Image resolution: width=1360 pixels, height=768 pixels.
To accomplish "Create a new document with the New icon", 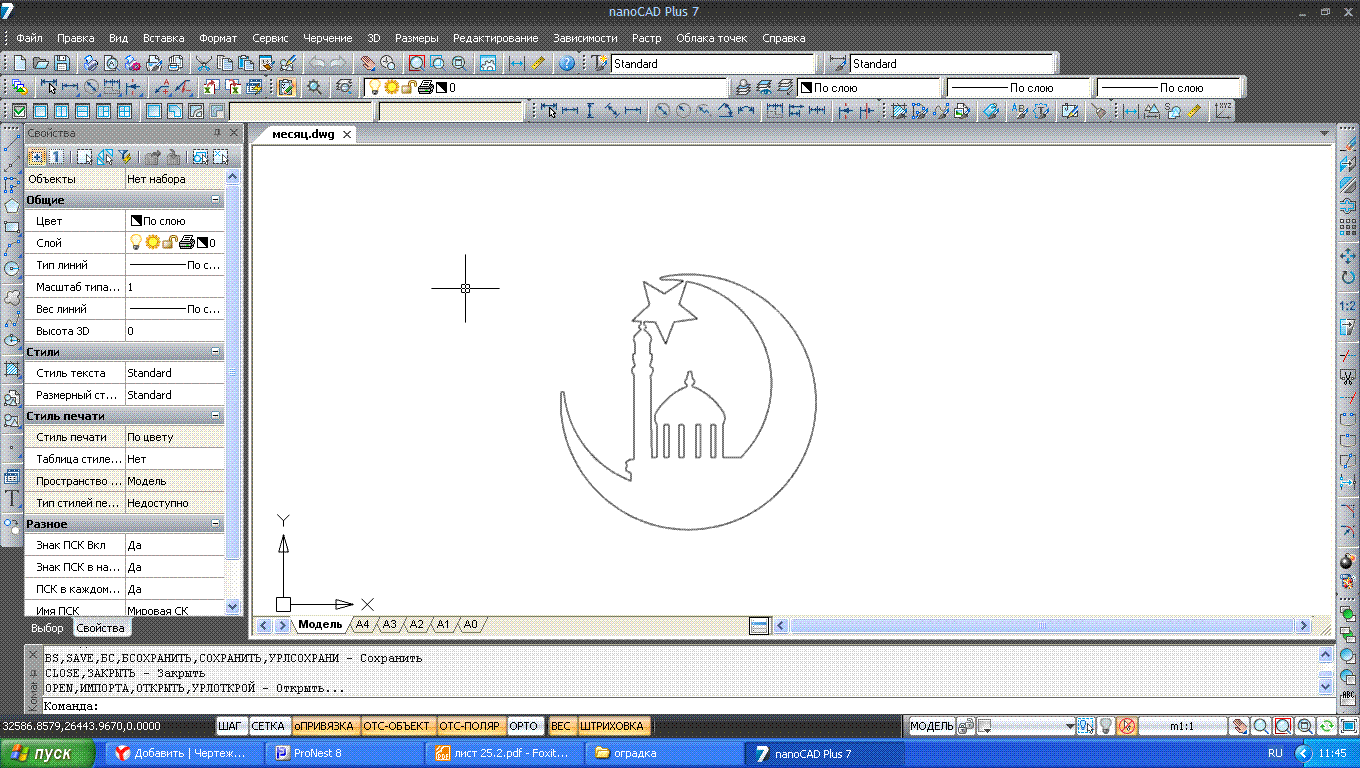I will click(21, 62).
